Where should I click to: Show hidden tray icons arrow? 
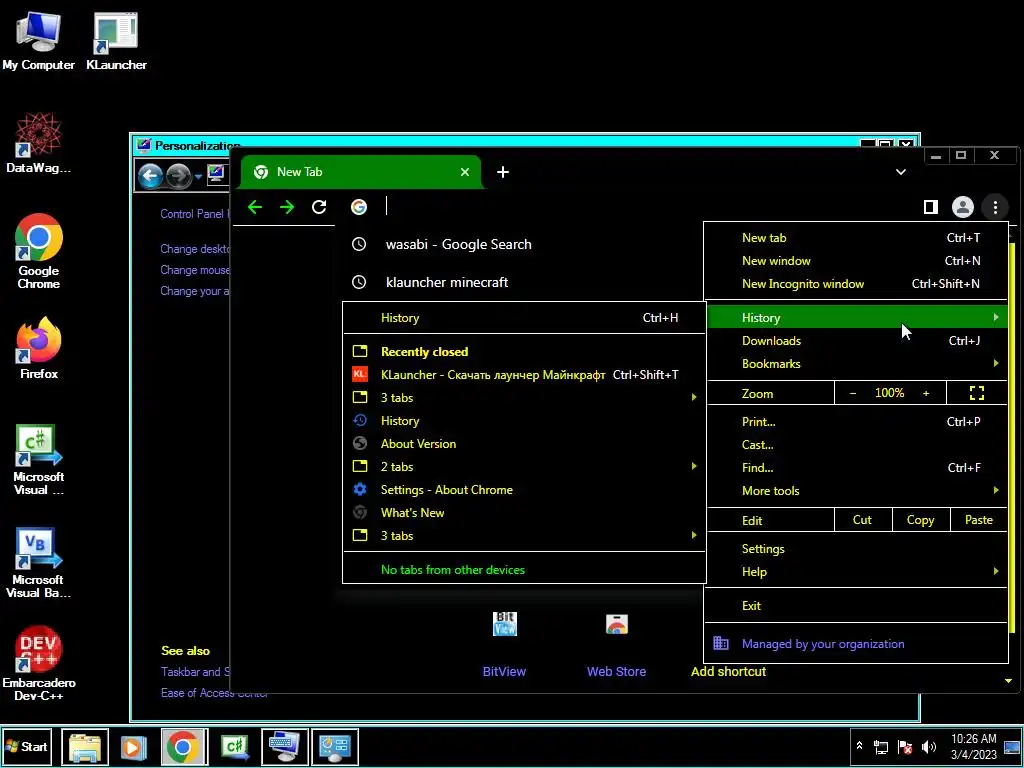coord(859,746)
